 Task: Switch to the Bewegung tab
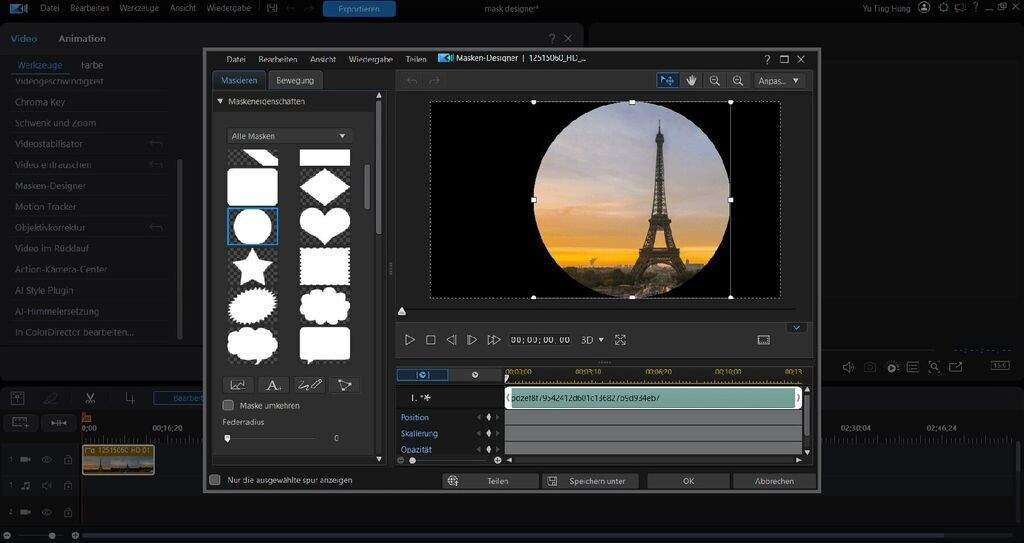pyautogui.click(x=295, y=80)
